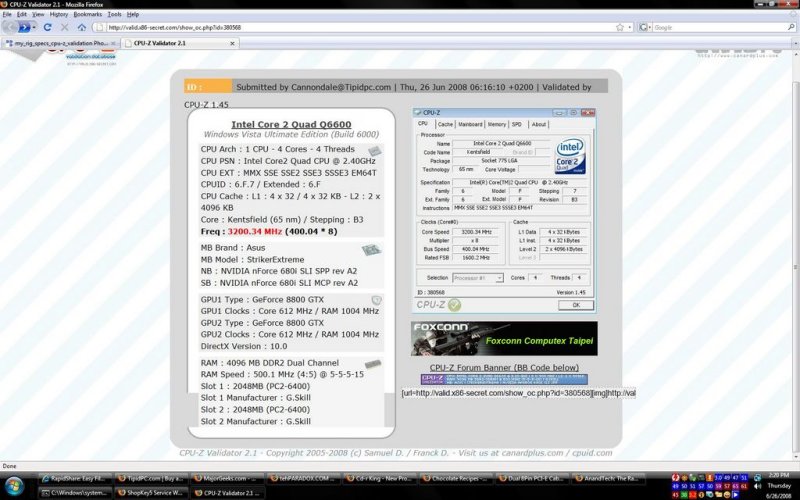Select the CPU-Z Validator 2.1 browser tab

pyautogui.click(x=179, y=43)
